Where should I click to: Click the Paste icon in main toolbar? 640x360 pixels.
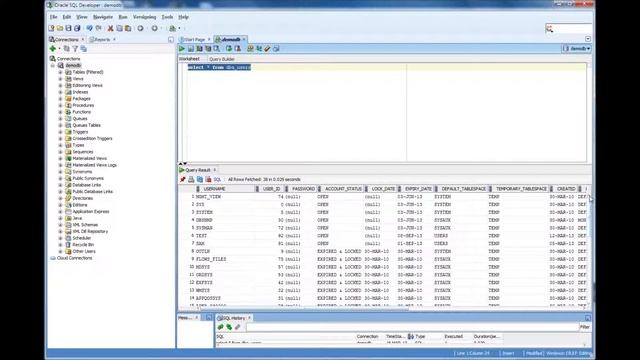tap(128, 28)
